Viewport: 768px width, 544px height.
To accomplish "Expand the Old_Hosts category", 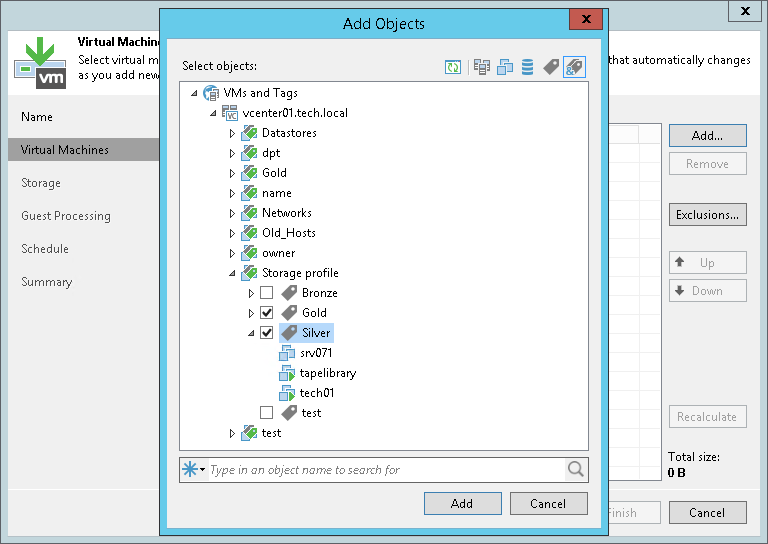I will 232,233.
